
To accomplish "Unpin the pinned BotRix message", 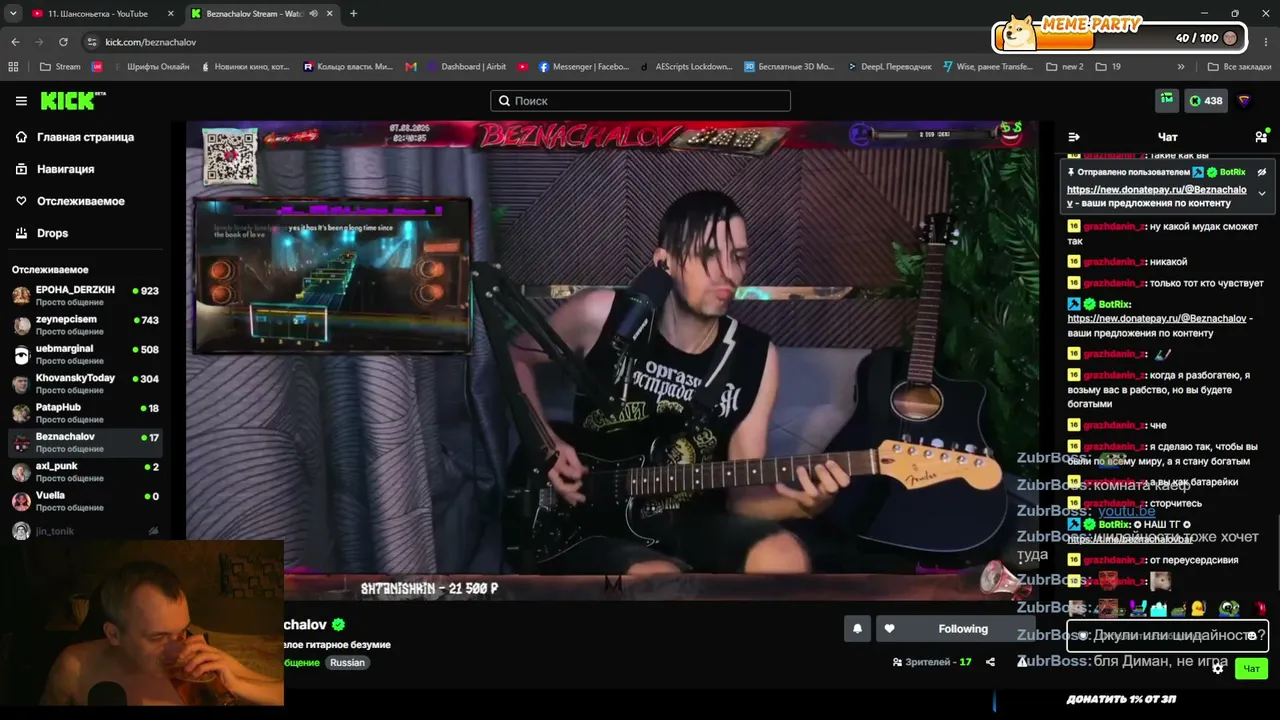I will click(1262, 172).
